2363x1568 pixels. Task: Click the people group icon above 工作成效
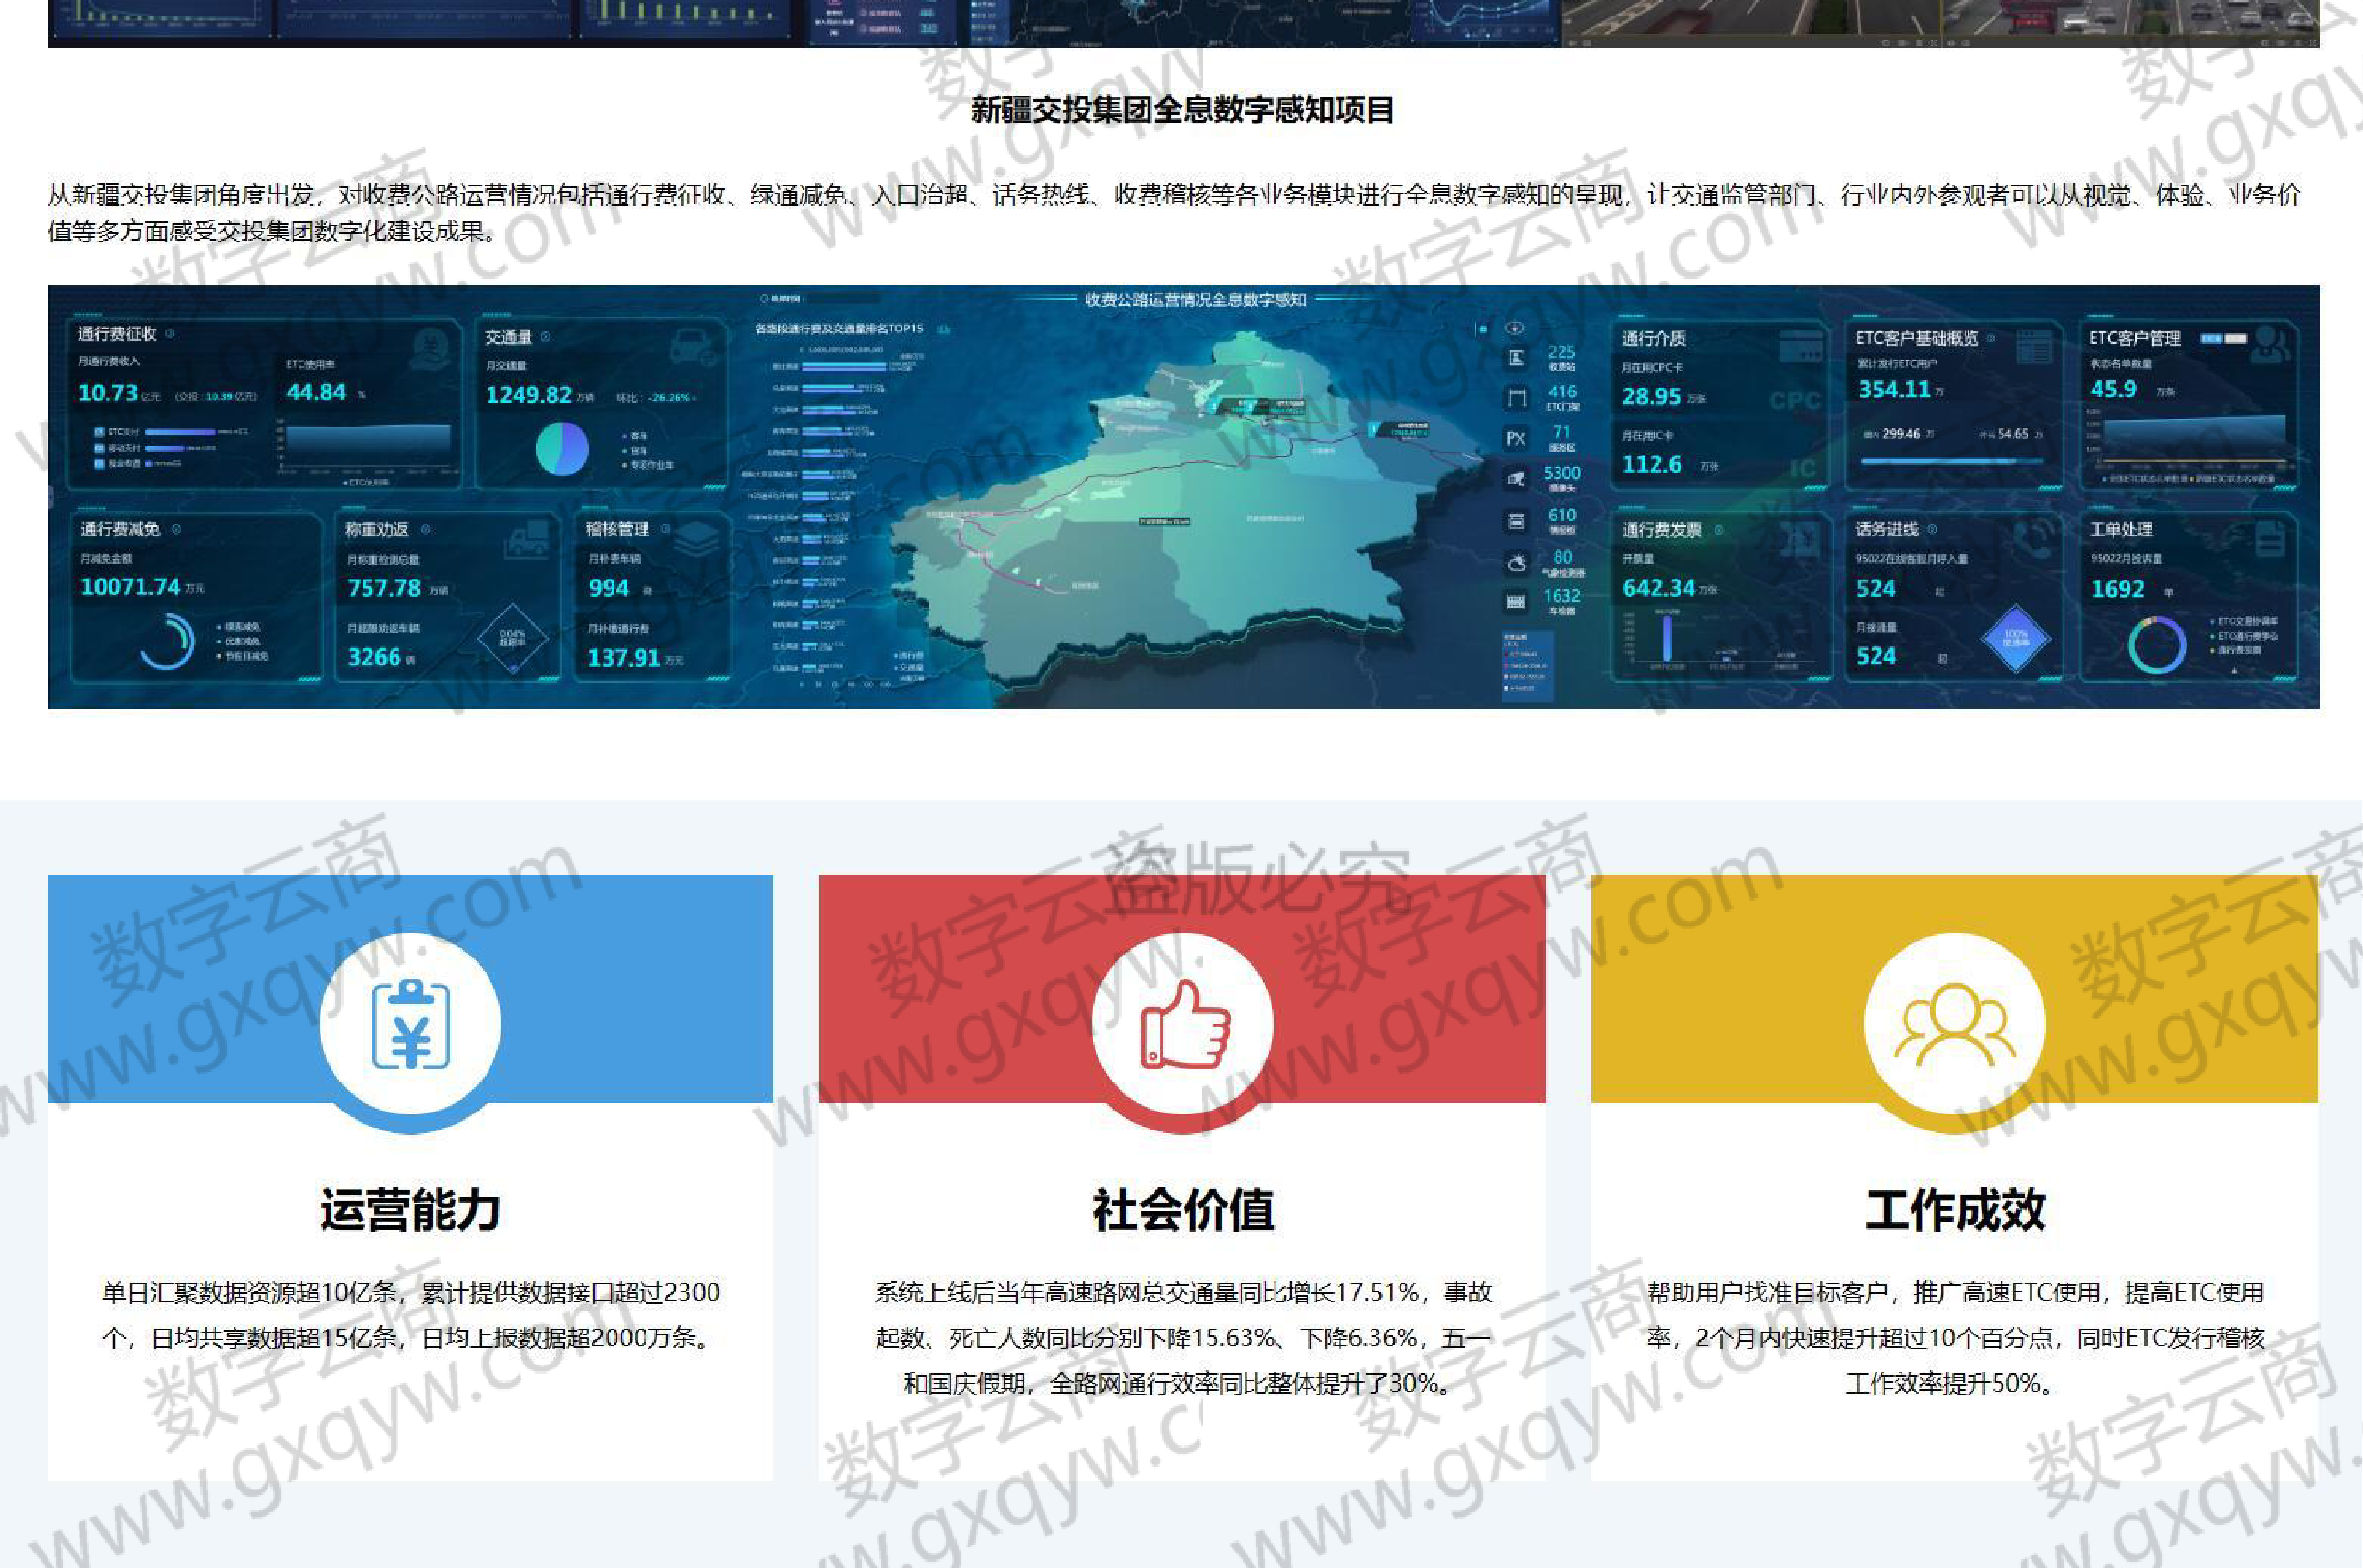point(1955,1023)
